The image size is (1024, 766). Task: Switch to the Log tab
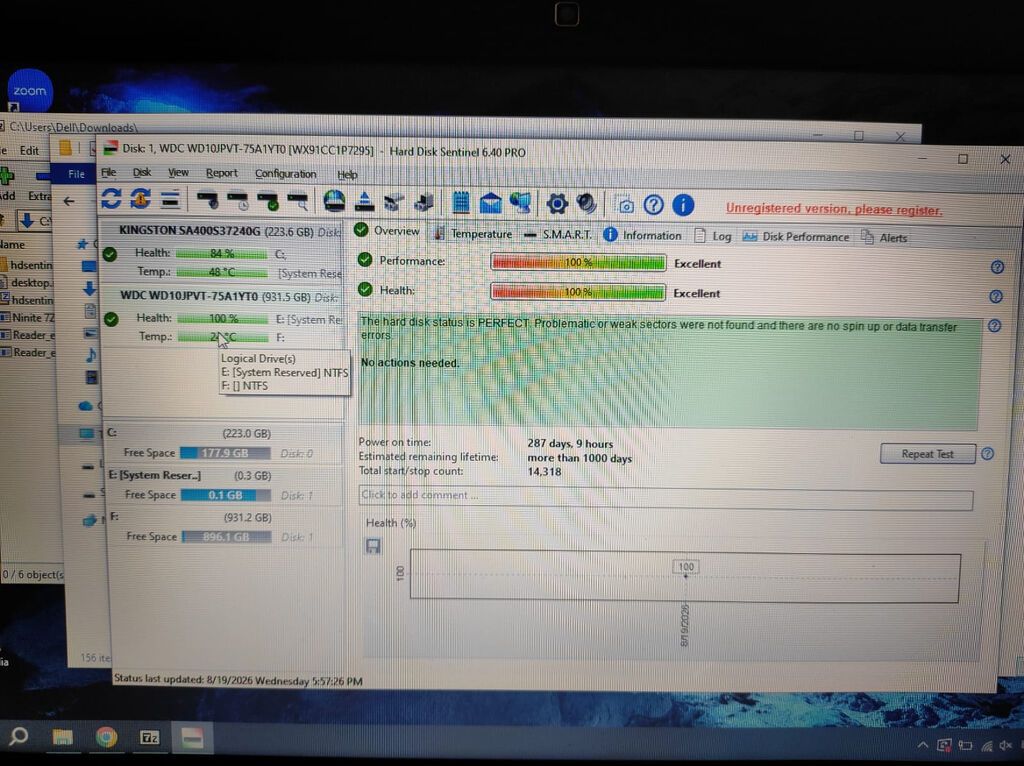tap(712, 236)
